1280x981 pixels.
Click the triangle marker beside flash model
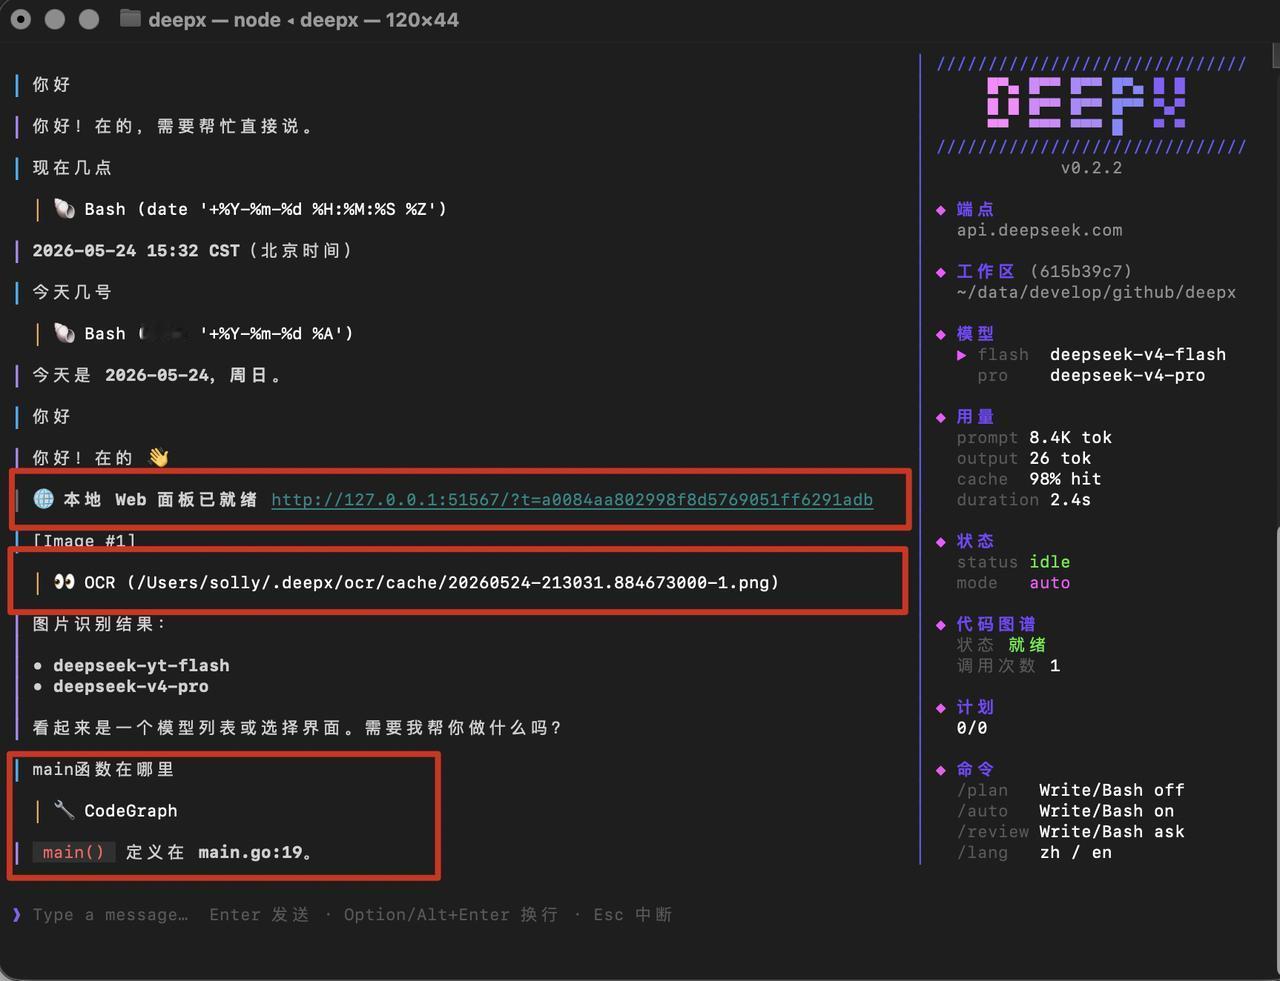(x=962, y=354)
